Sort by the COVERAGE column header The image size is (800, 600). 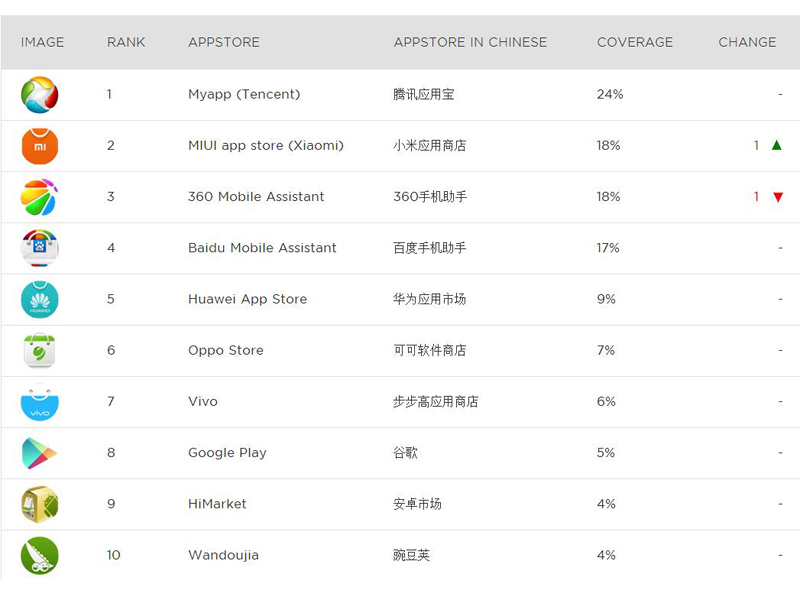tap(635, 42)
